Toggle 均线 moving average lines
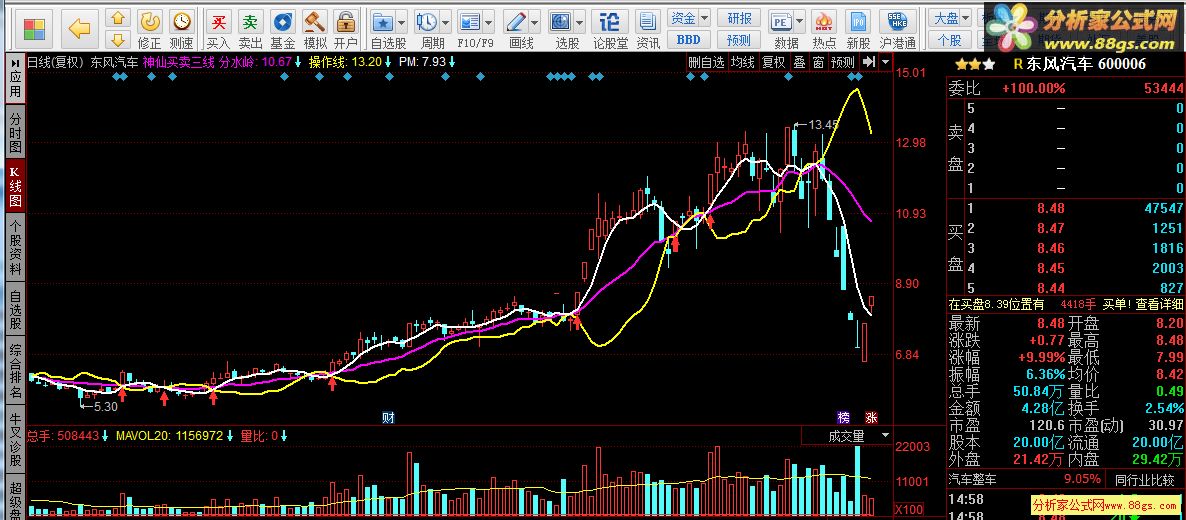This screenshot has height=520, width=1186. point(743,62)
